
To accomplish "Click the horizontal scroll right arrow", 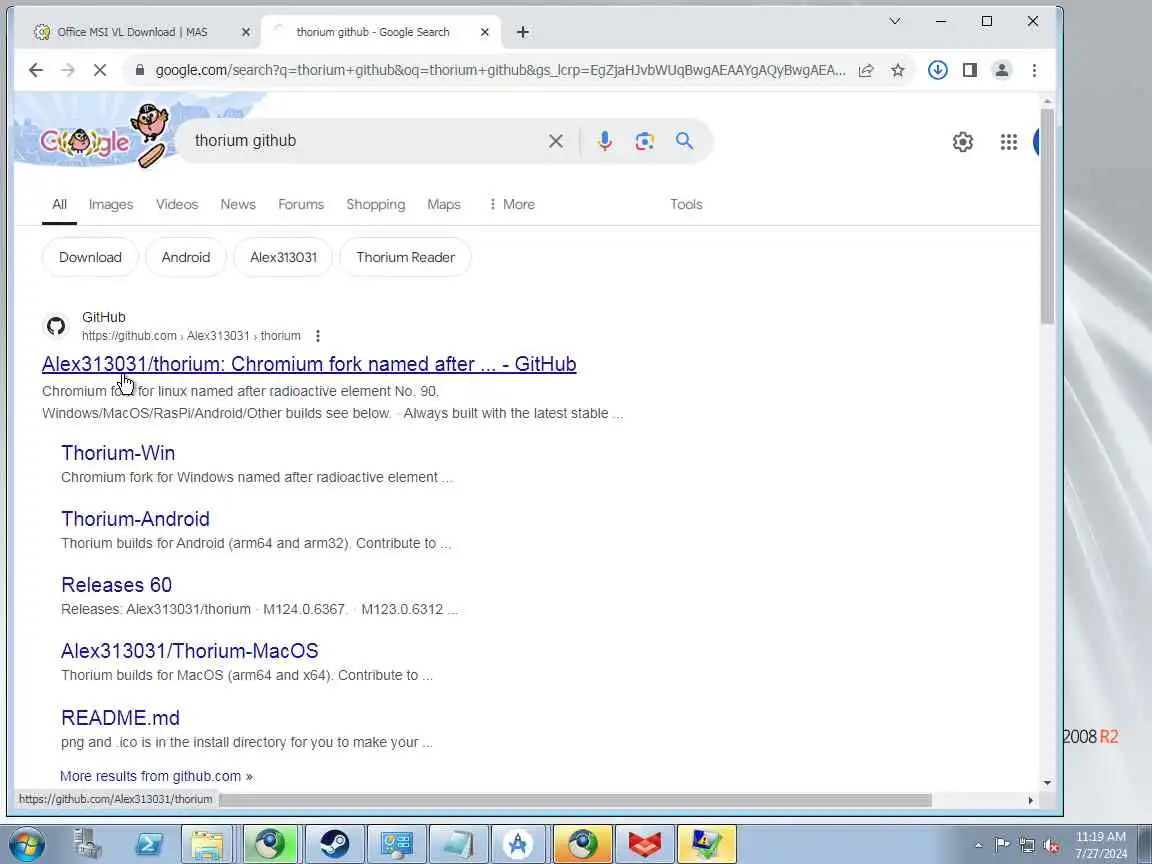I will pos(1030,800).
